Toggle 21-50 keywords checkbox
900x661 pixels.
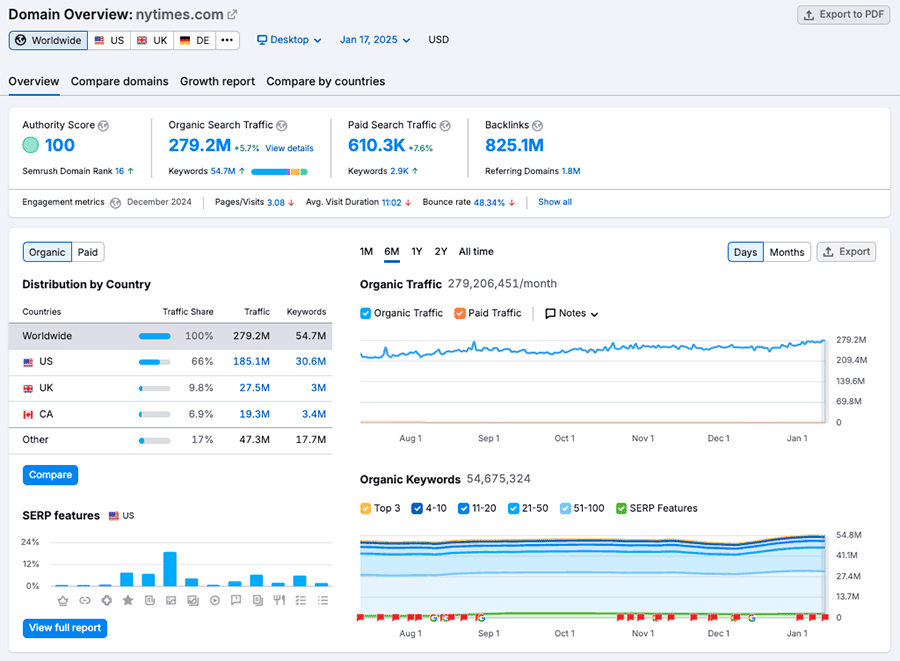click(514, 508)
